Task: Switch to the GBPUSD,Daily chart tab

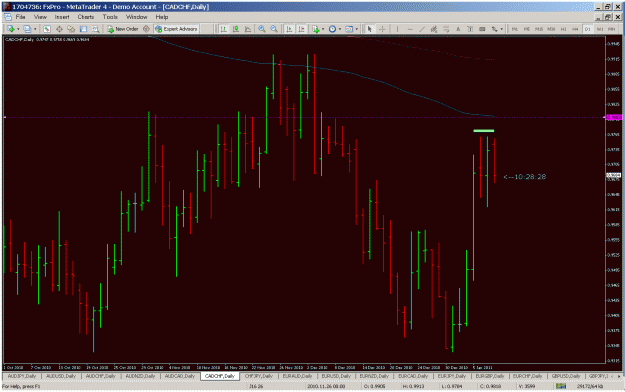Action: pyautogui.click(x=566, y=376)
